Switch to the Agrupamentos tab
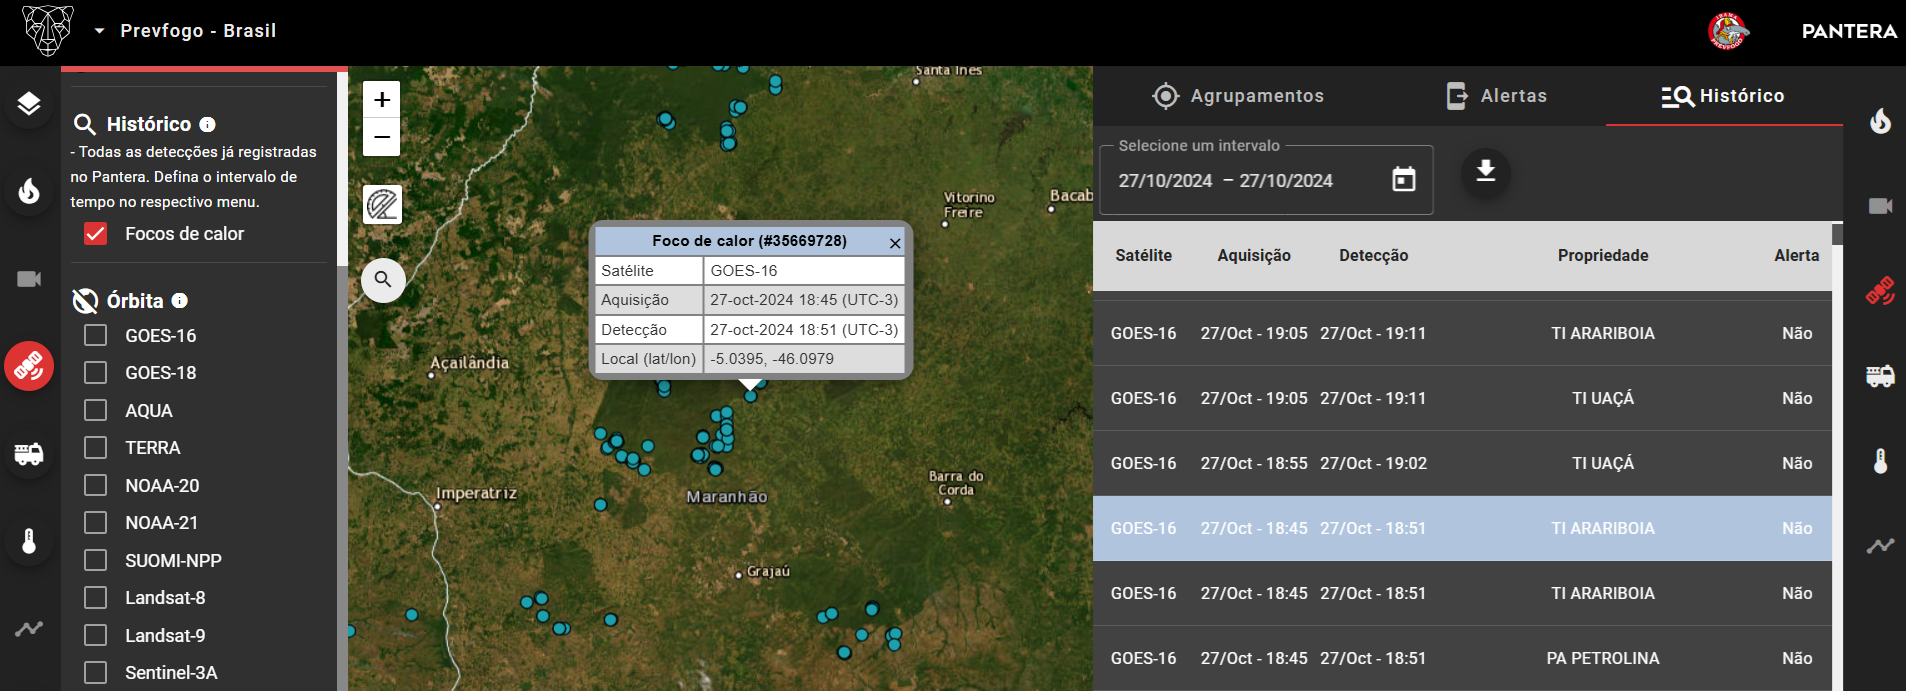This screenshot has height=691, width=1906. click(x=1238, y=96)
